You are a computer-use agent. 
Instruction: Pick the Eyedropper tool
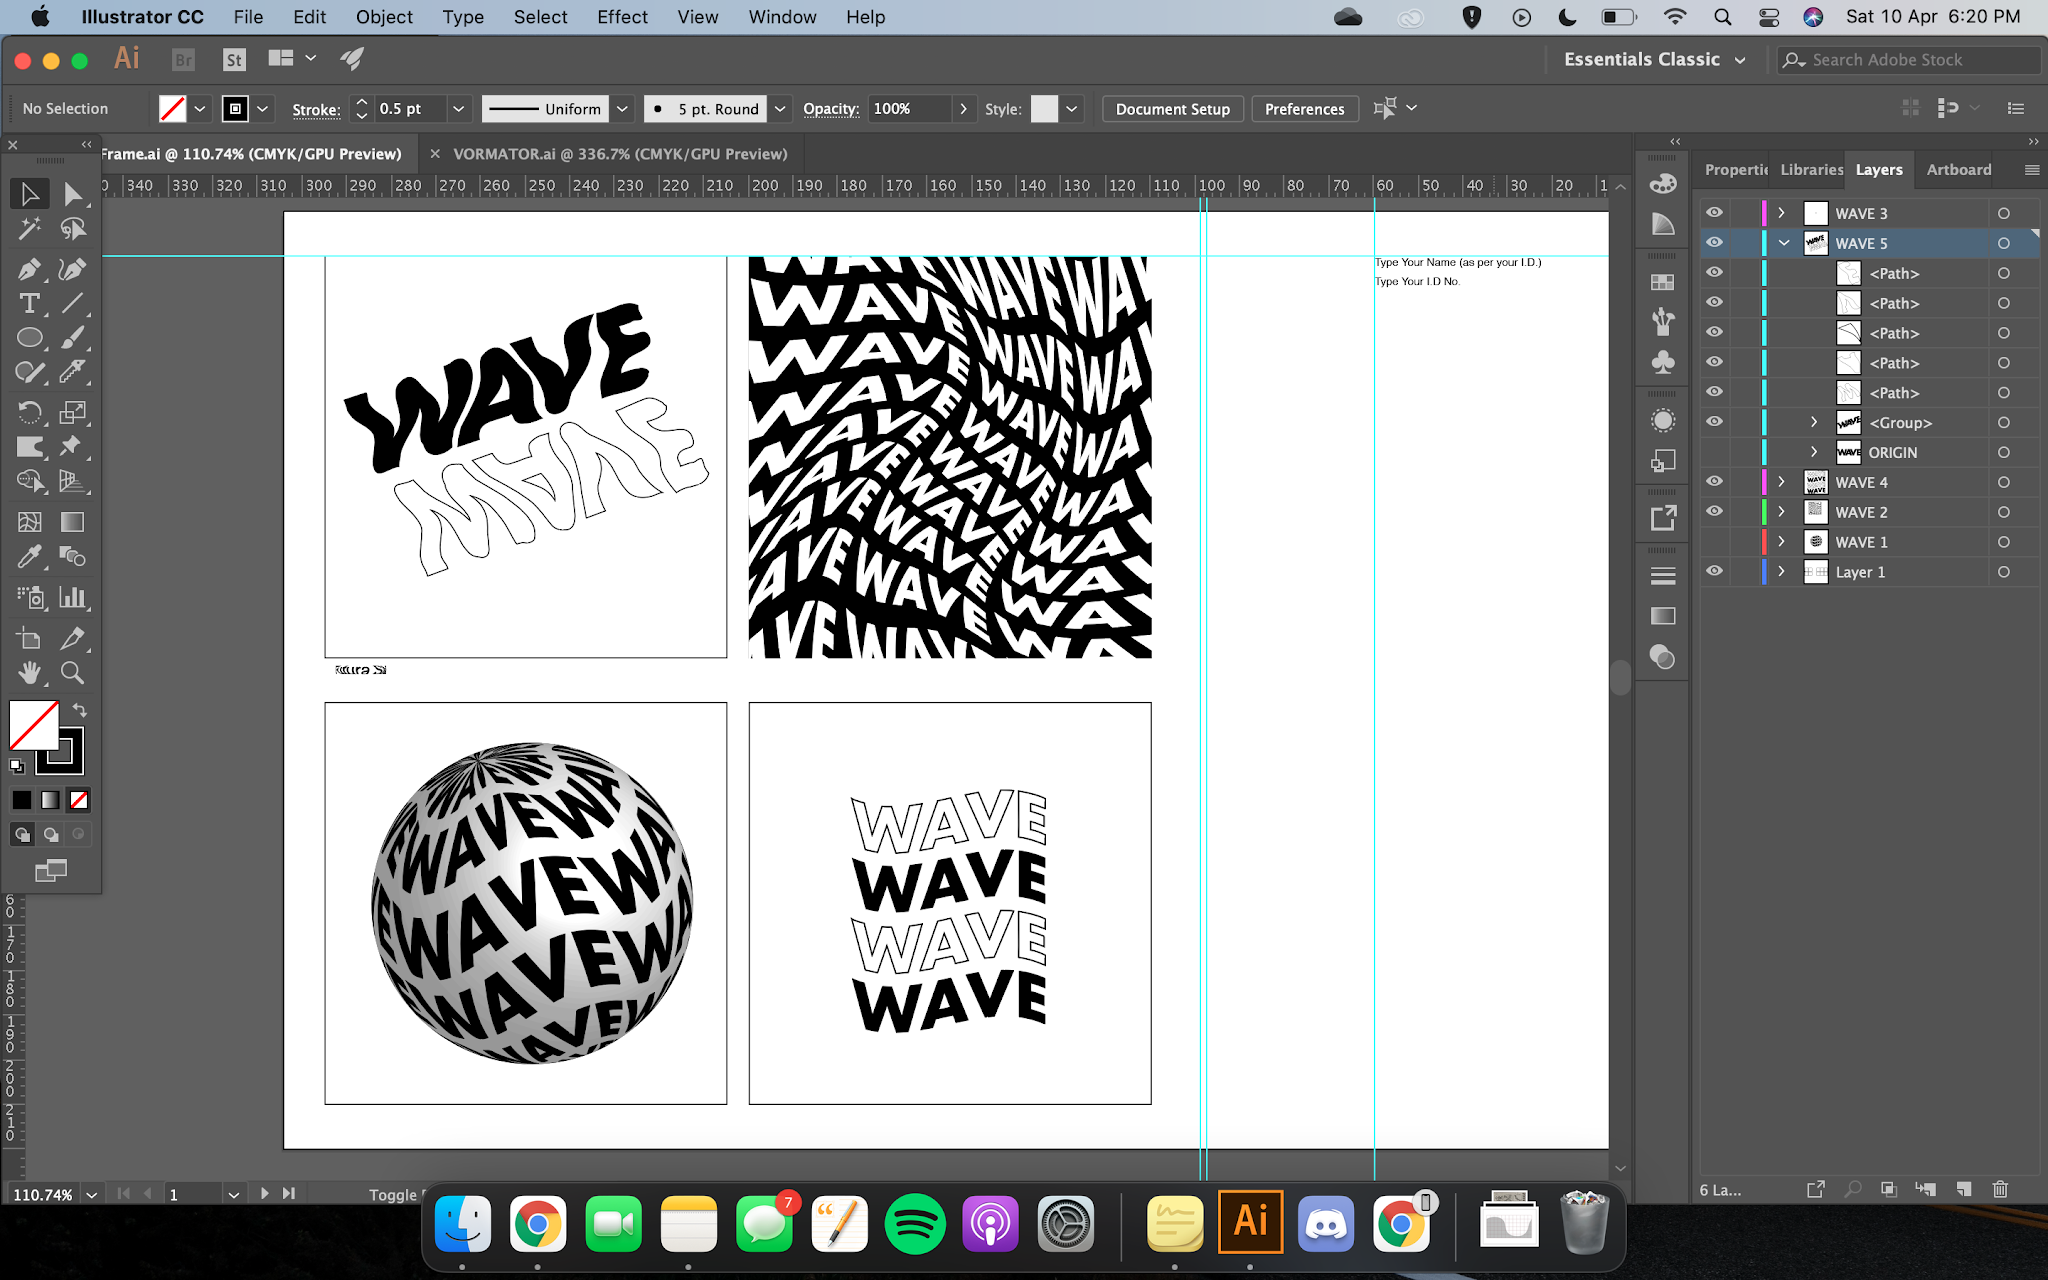tap(29, 557)
